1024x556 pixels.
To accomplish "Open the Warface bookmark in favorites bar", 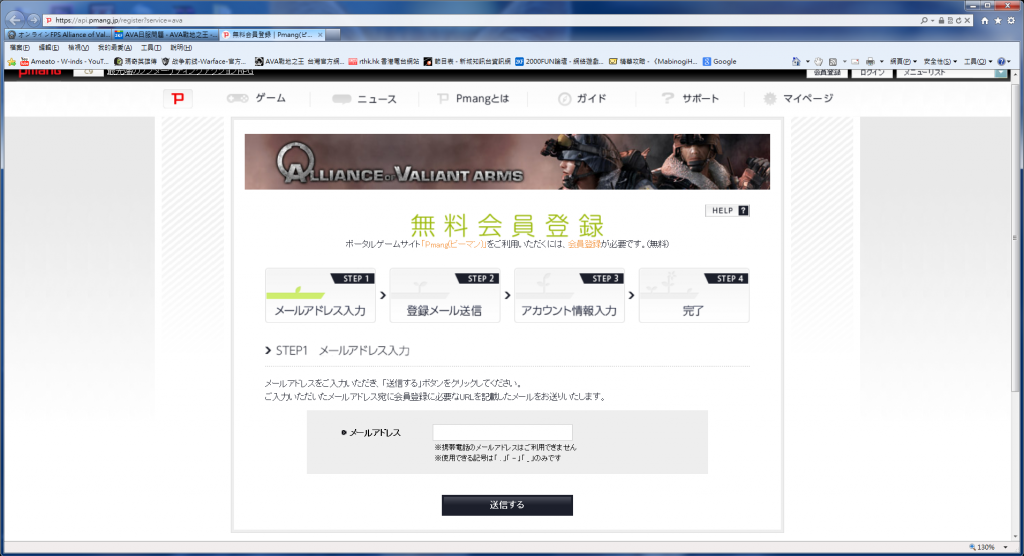I will pos(204,61).
